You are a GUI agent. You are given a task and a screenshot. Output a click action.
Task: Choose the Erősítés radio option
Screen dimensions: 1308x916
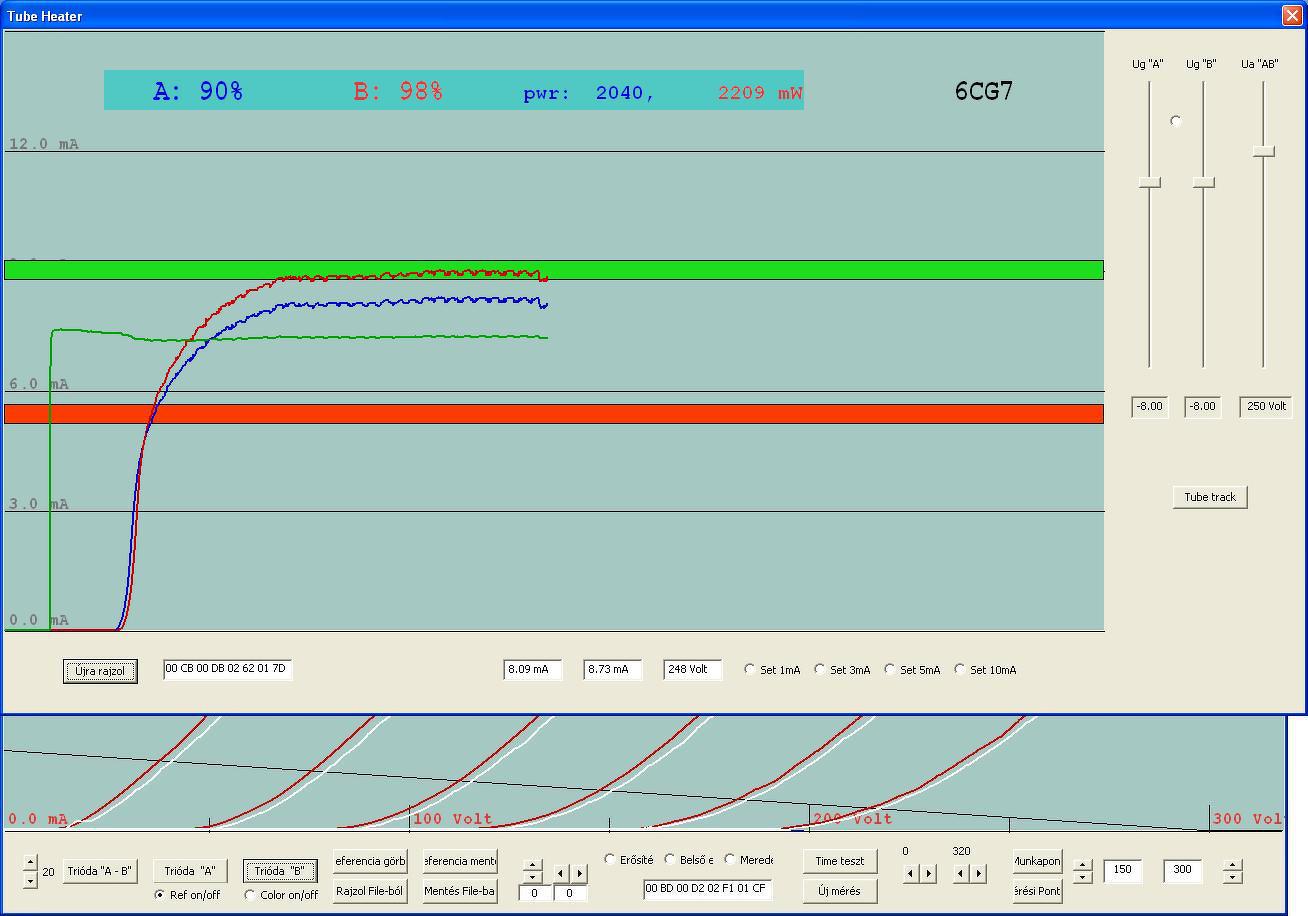point(610,860)
